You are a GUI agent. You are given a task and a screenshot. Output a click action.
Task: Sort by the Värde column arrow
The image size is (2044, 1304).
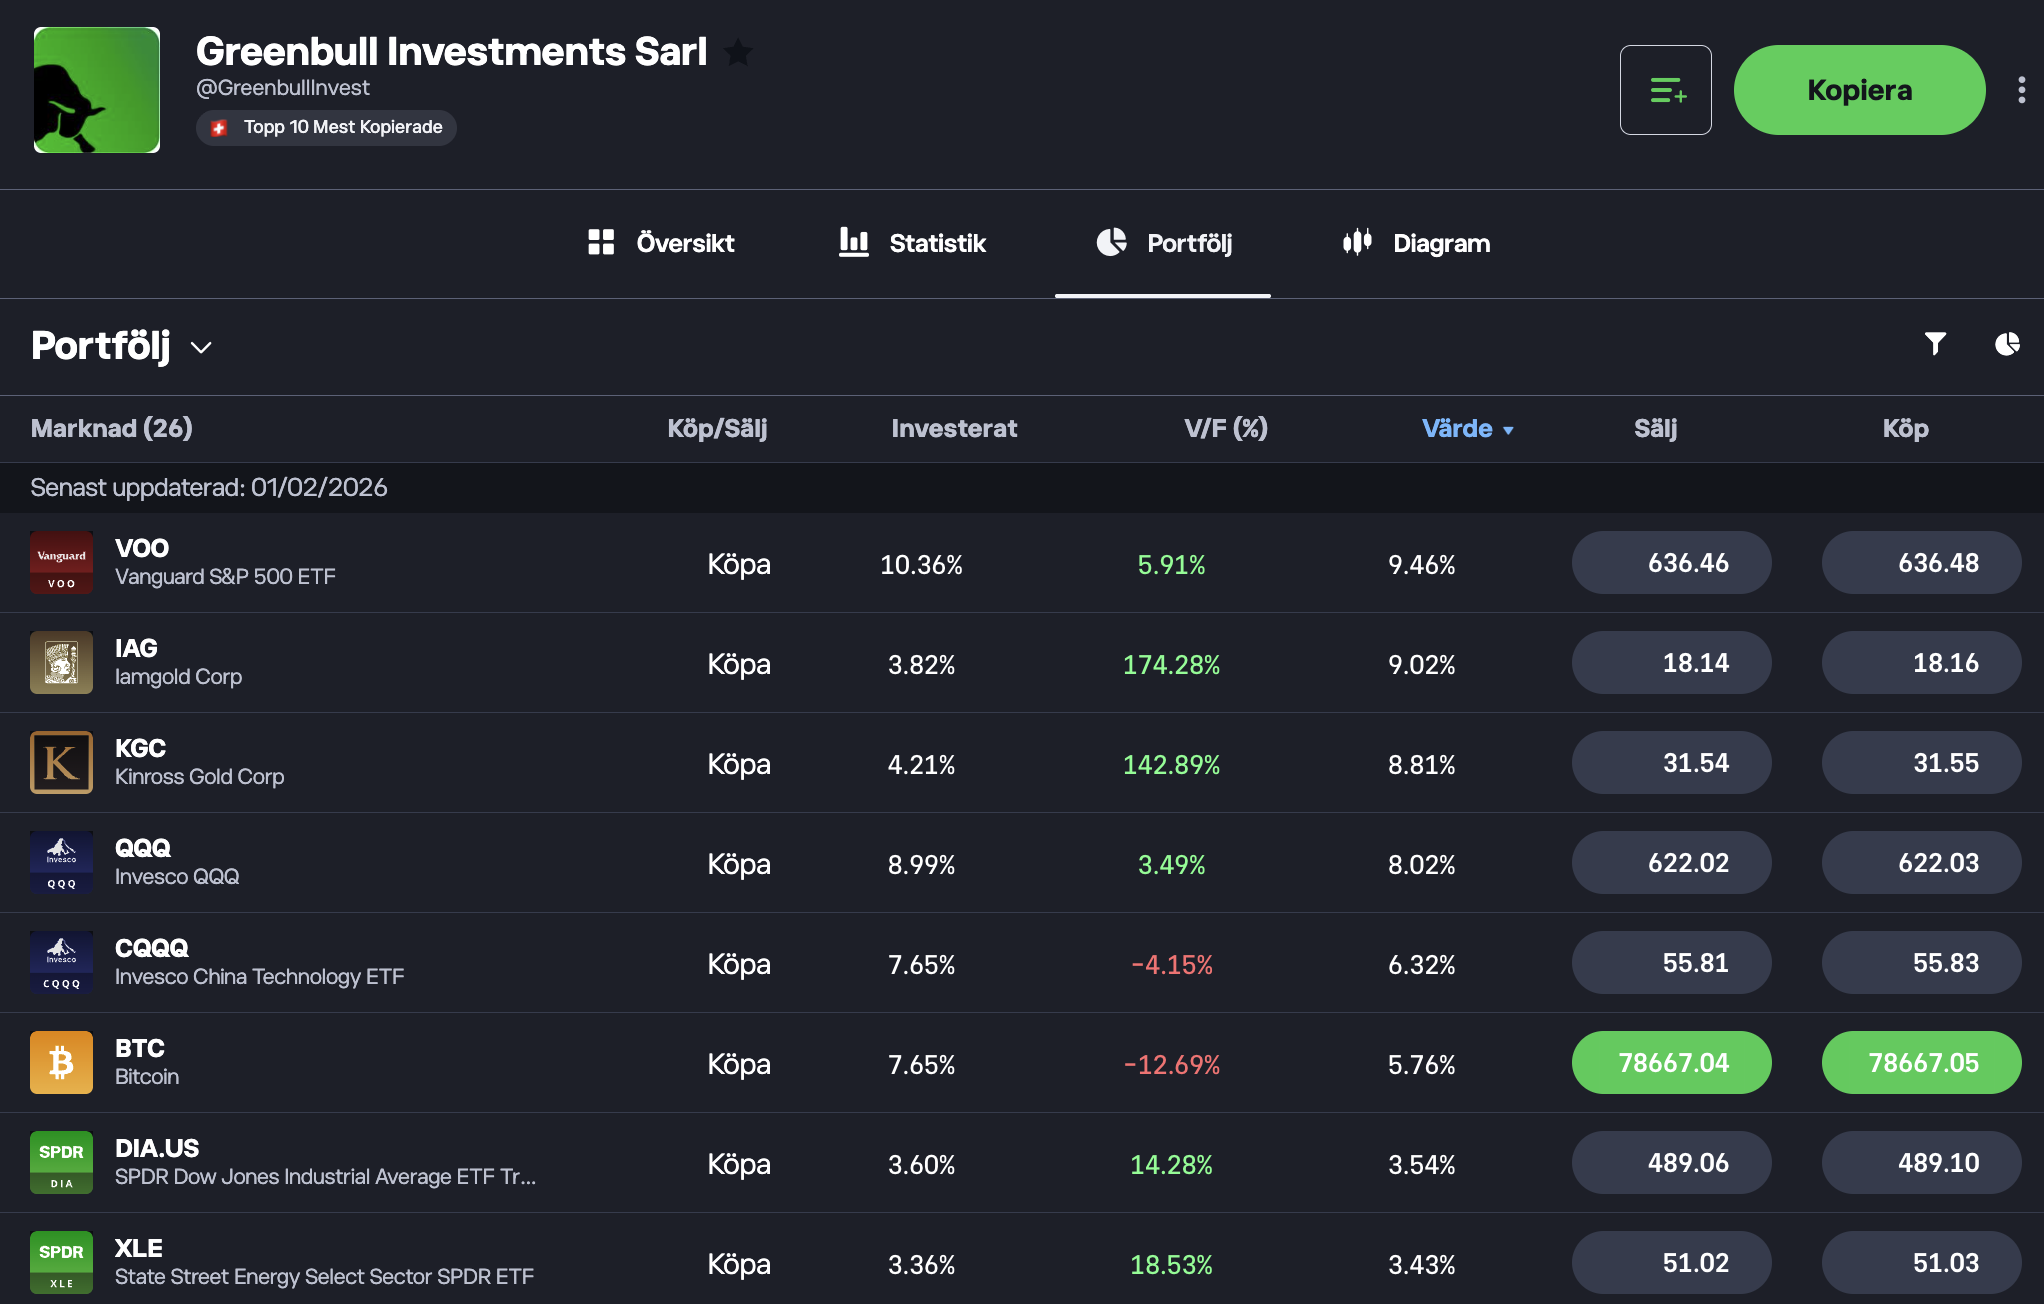click(x=1508, y=430)
